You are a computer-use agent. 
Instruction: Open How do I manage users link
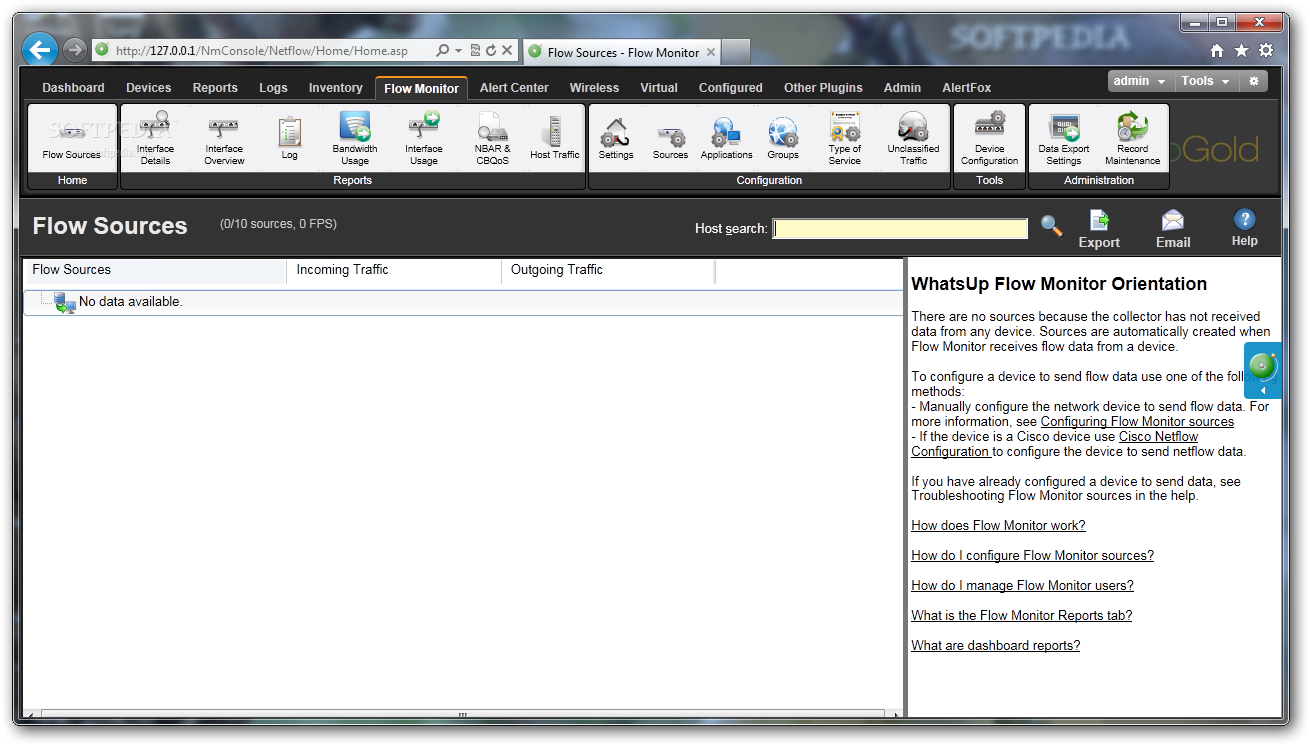click(x=1022, y=585)
